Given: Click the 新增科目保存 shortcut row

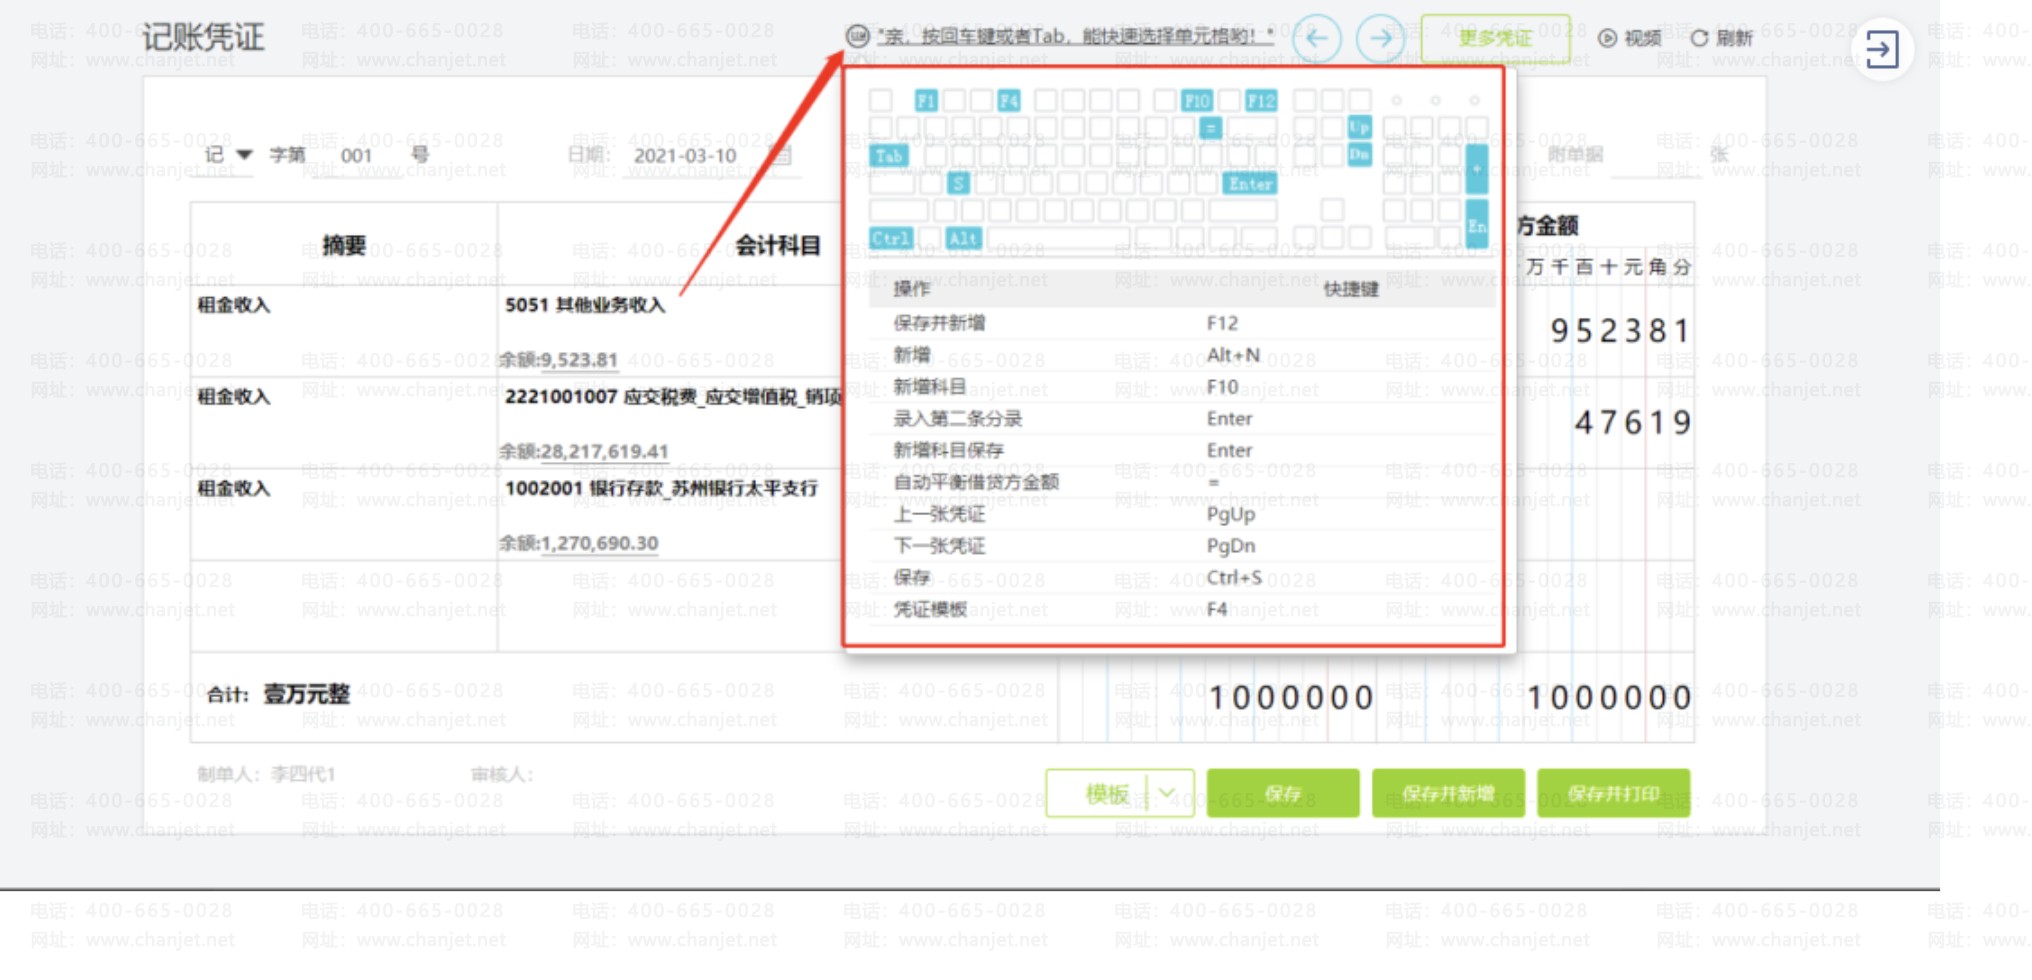Looking at the screenshot, I should (x=1182, y=450).
